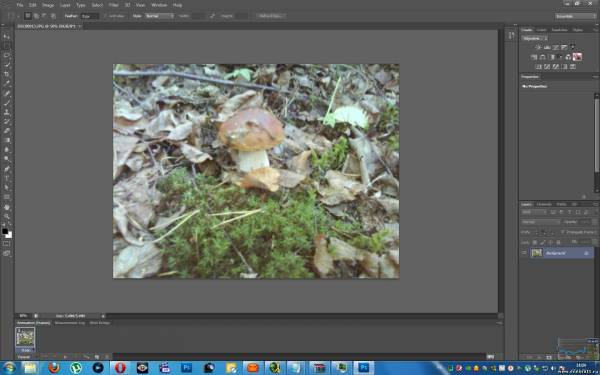Open the frame delay dropdown under frame 1
The height and width of the screenshot is (375, 600).
[x=26, y=350]
